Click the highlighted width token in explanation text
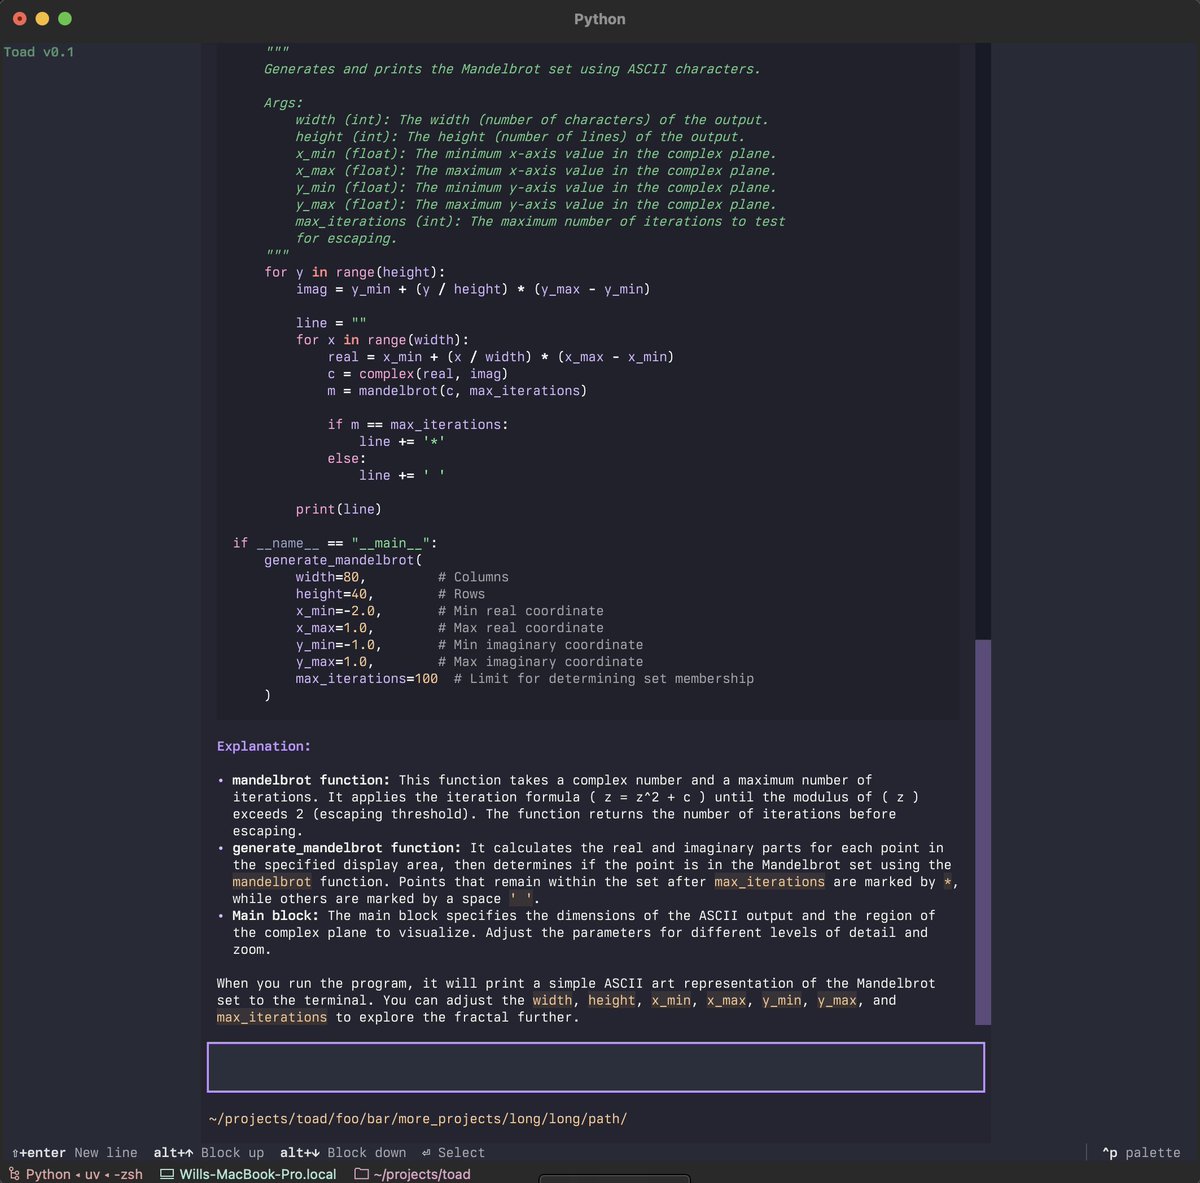Screen dimensions: 1200x1183 click(x=551, y=1000)
